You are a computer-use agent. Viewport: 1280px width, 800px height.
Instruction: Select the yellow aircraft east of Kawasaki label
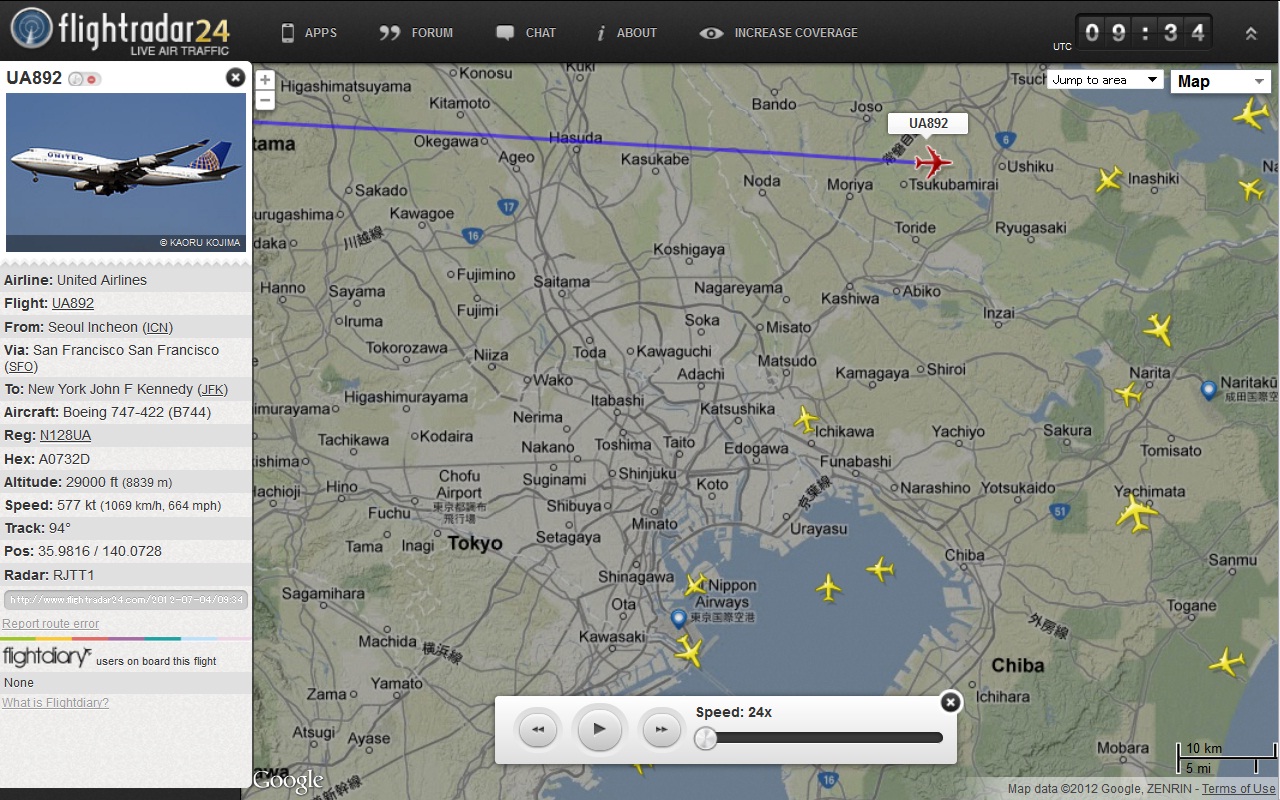(x=689, y=652)
